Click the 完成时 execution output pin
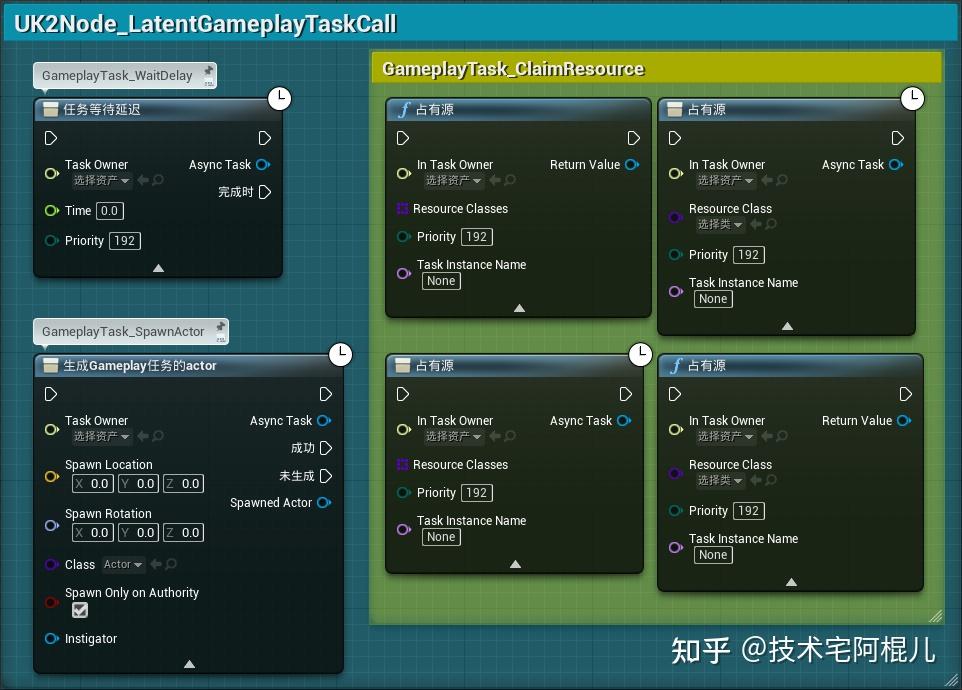 pos(265,193)
